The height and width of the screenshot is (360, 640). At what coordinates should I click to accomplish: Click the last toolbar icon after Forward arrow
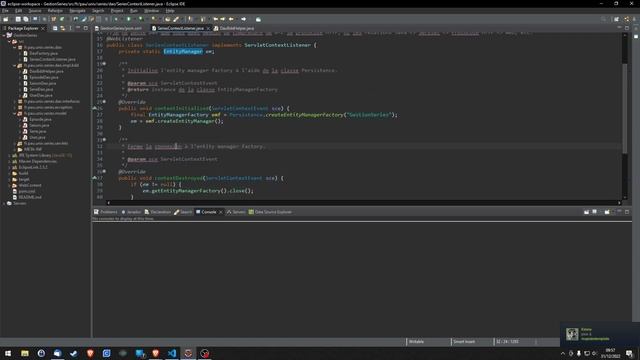coord(258,19)
